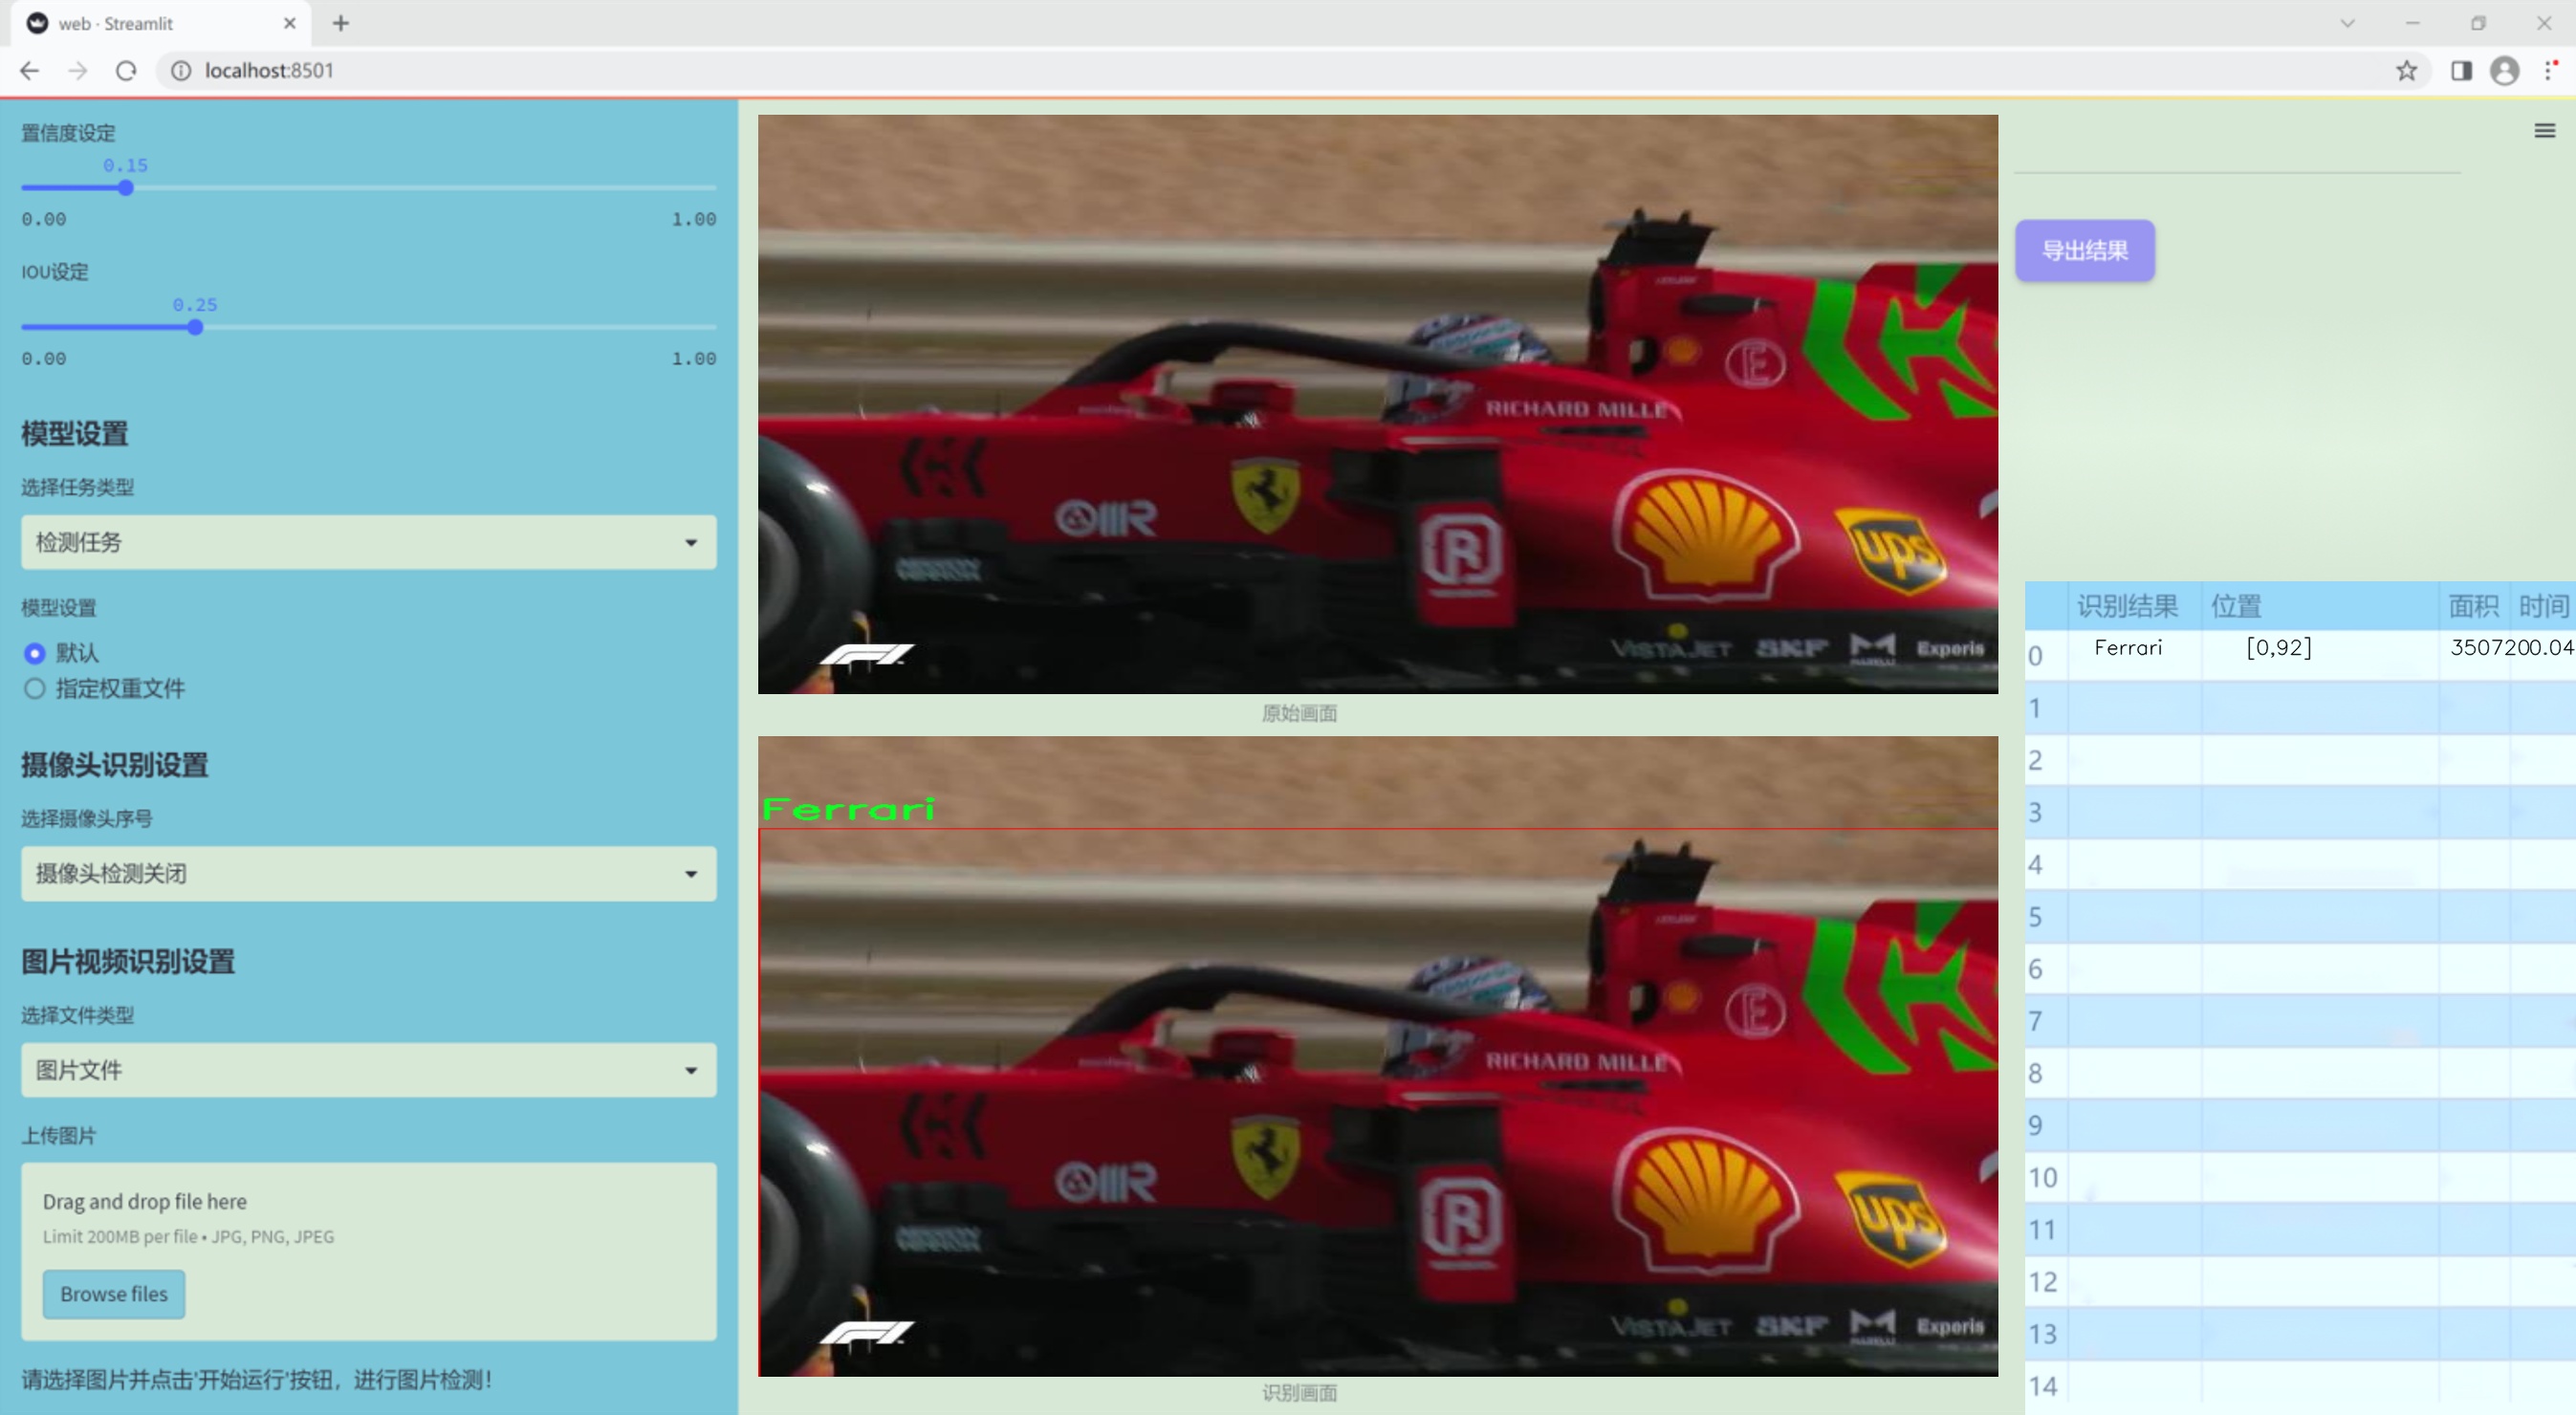
Task: Click the 时间 column header
Action: [2543, 606]
